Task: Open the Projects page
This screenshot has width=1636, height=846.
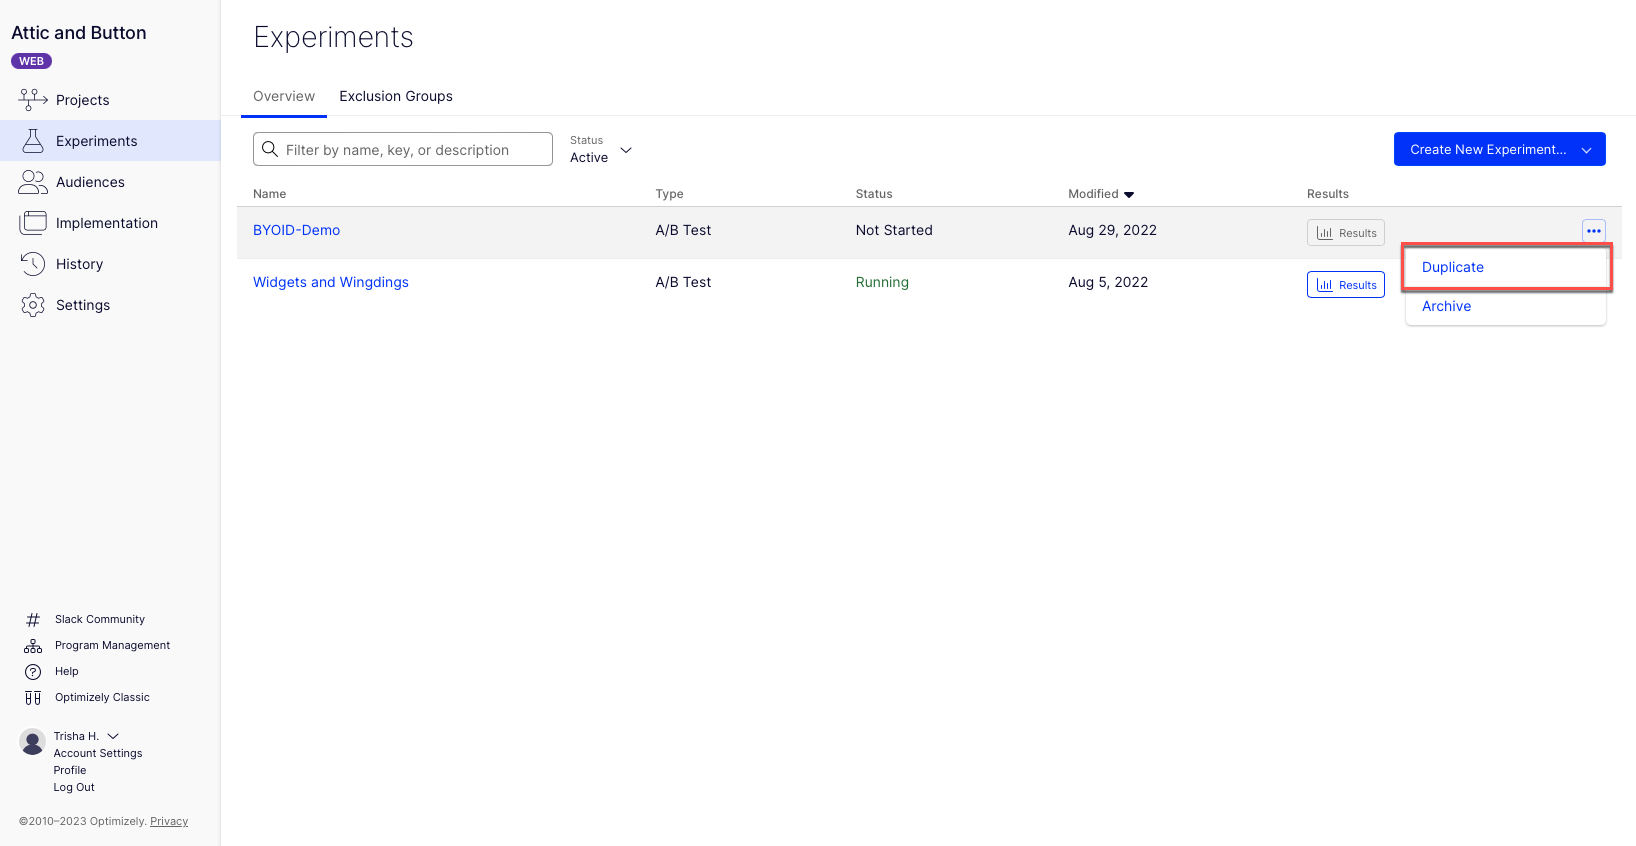Action: click(82, 100)
